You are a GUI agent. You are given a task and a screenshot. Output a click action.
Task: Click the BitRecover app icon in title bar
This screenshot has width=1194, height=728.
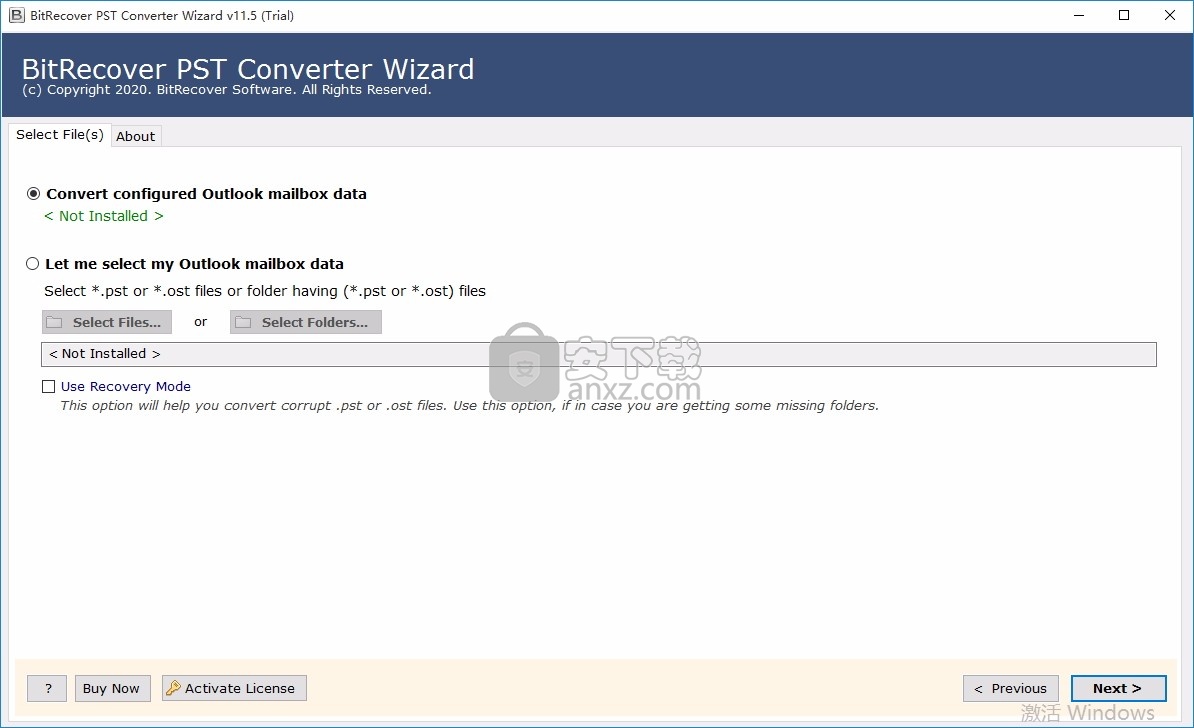coord(16,15)
